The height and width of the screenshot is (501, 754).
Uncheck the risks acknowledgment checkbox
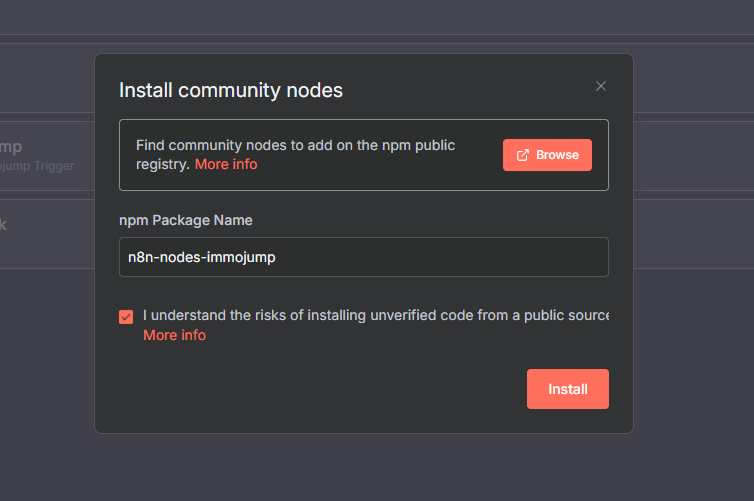pos(126,317)
